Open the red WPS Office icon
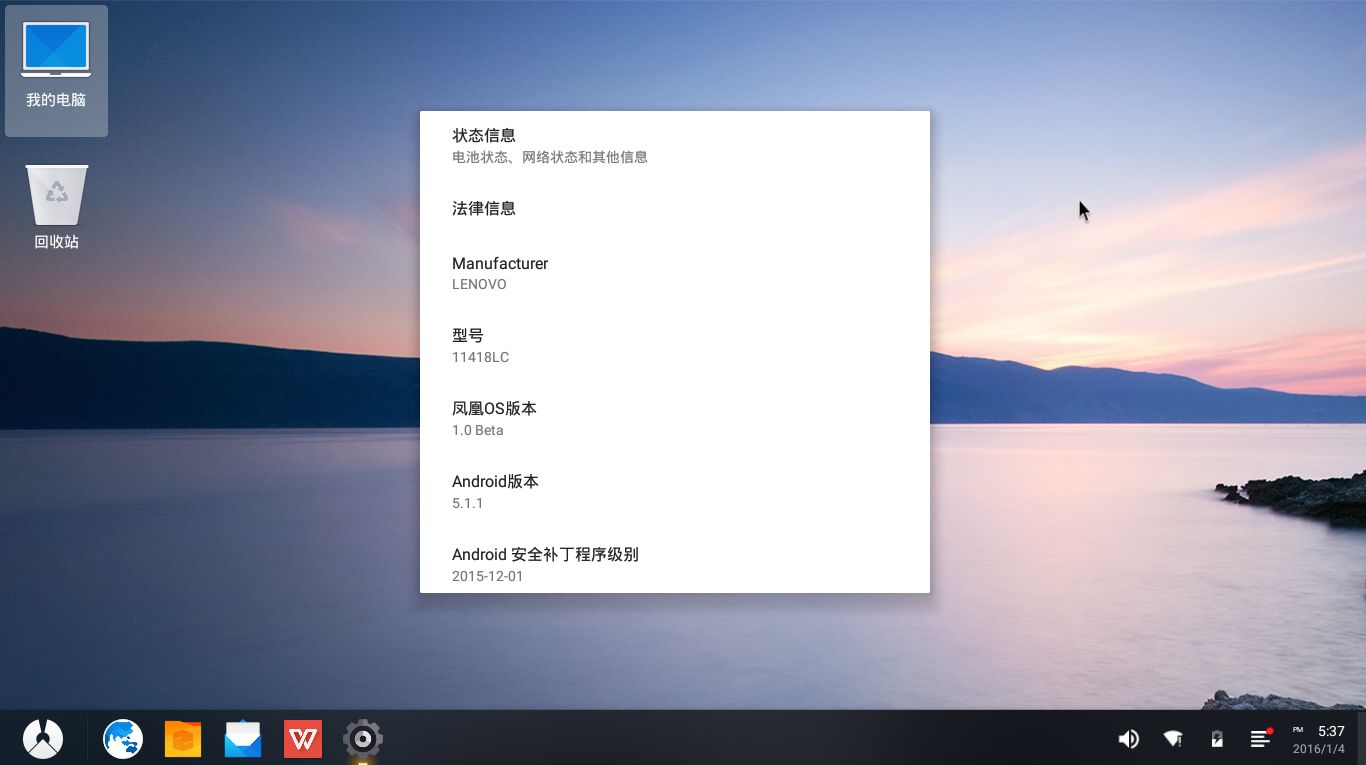This screenshot has width=1366, height=765. 303,739
